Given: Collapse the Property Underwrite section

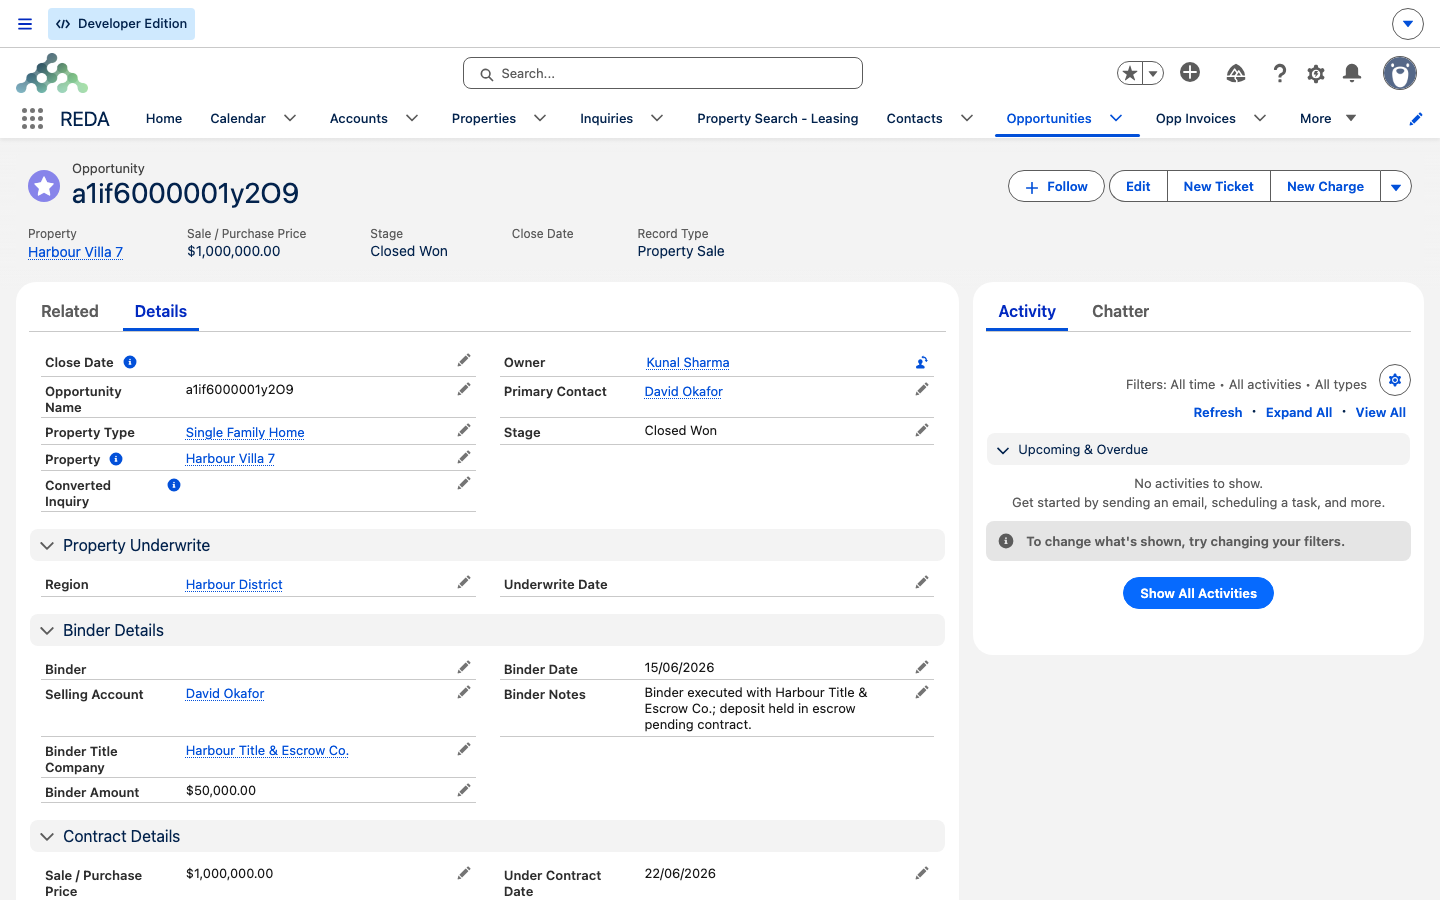Looking at the screenshot, I should pos(47,546).
